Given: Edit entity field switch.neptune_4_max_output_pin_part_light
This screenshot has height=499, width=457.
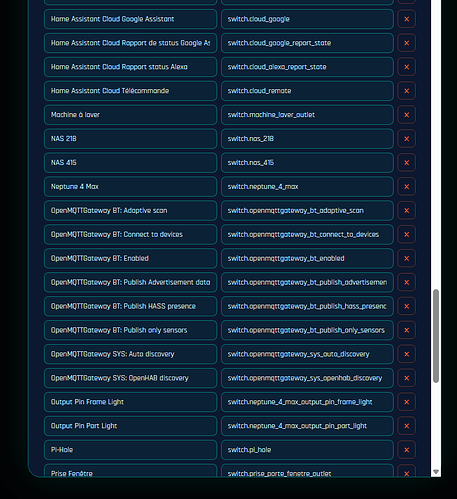Looking at the screenshot, I should (307, 426).
